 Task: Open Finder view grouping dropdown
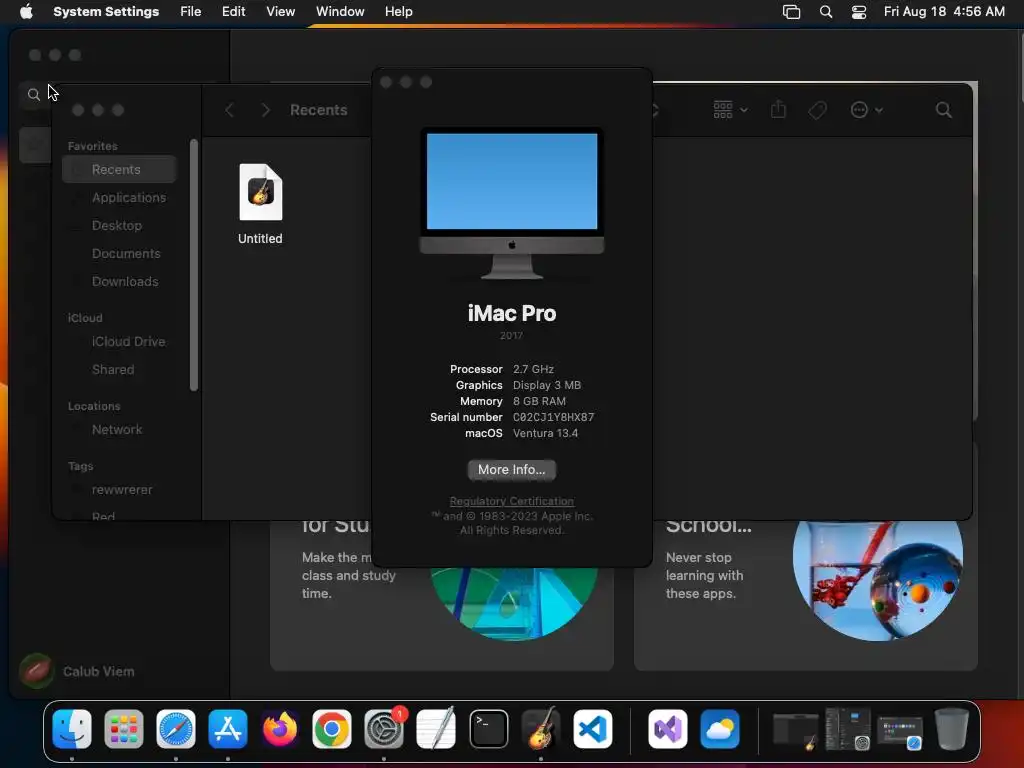tap(730, 110)
